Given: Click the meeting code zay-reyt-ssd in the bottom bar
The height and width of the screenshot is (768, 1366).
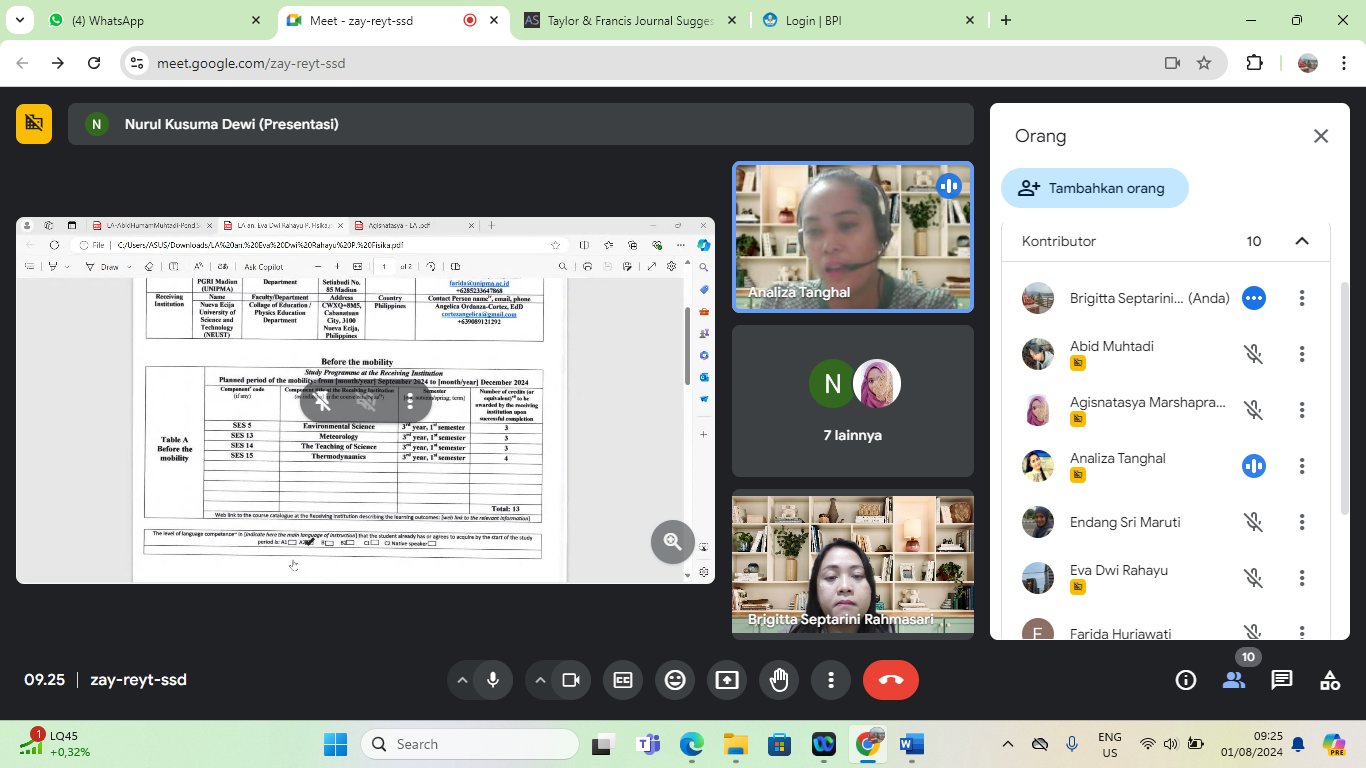Looking at the screenshot, I should (139, 680).
